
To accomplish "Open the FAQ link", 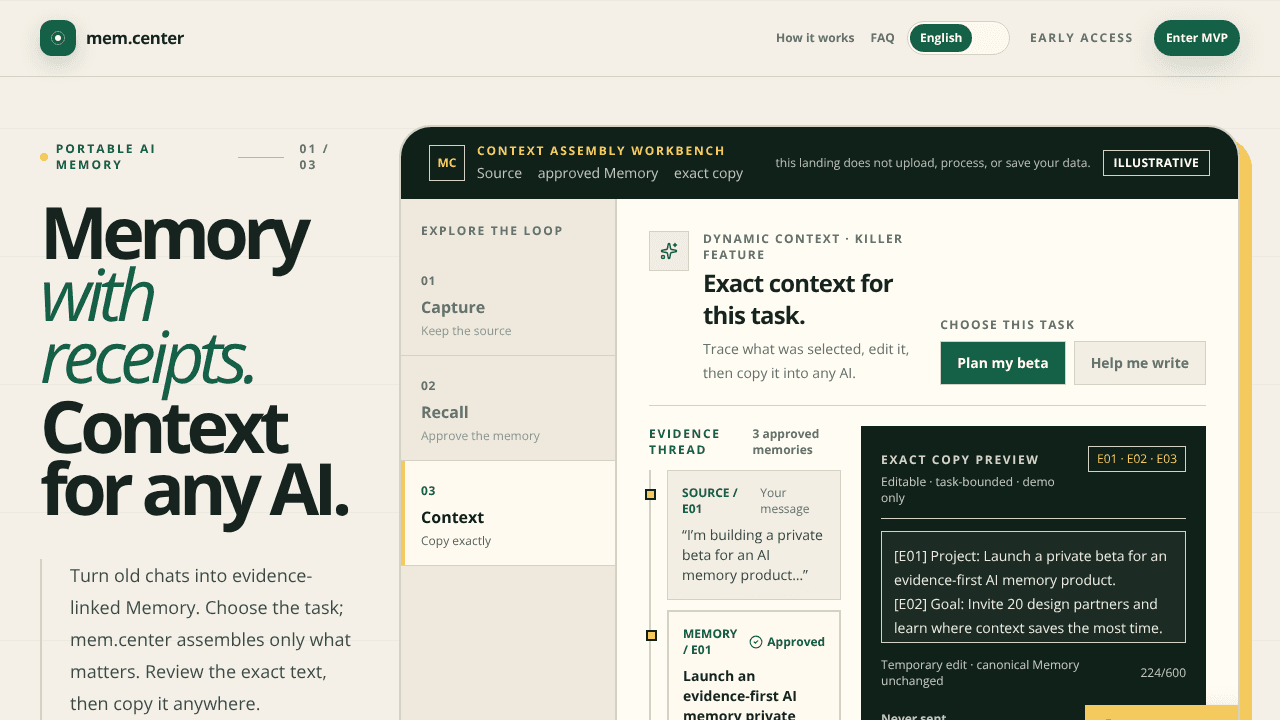I will pos(883,38).
